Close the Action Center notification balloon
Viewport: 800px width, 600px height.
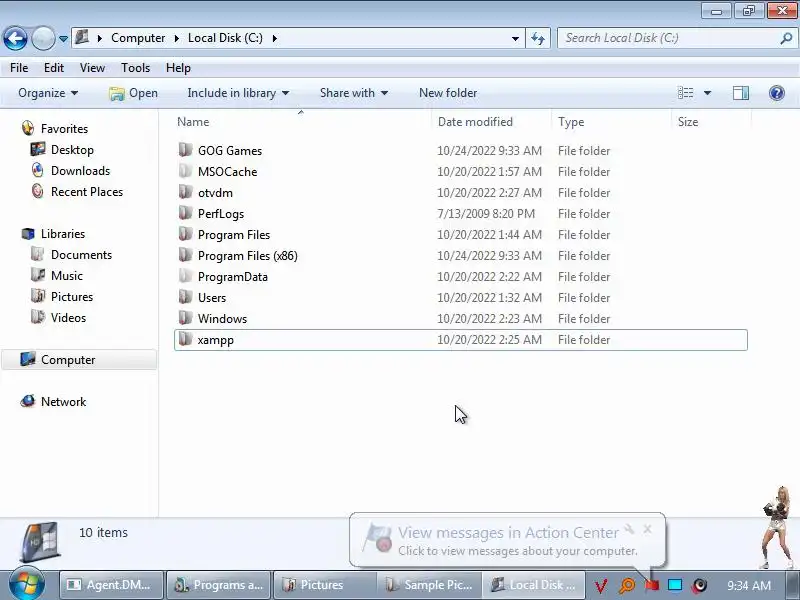[647, 530]
